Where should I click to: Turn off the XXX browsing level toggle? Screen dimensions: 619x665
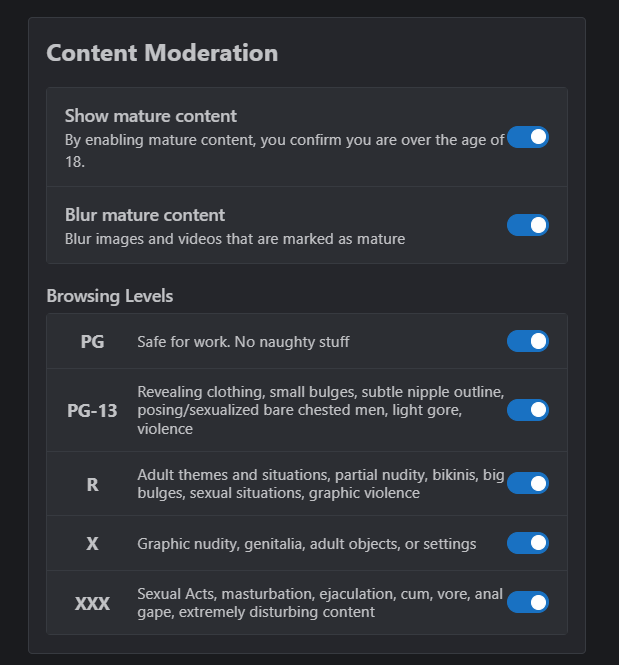[527, 602]
